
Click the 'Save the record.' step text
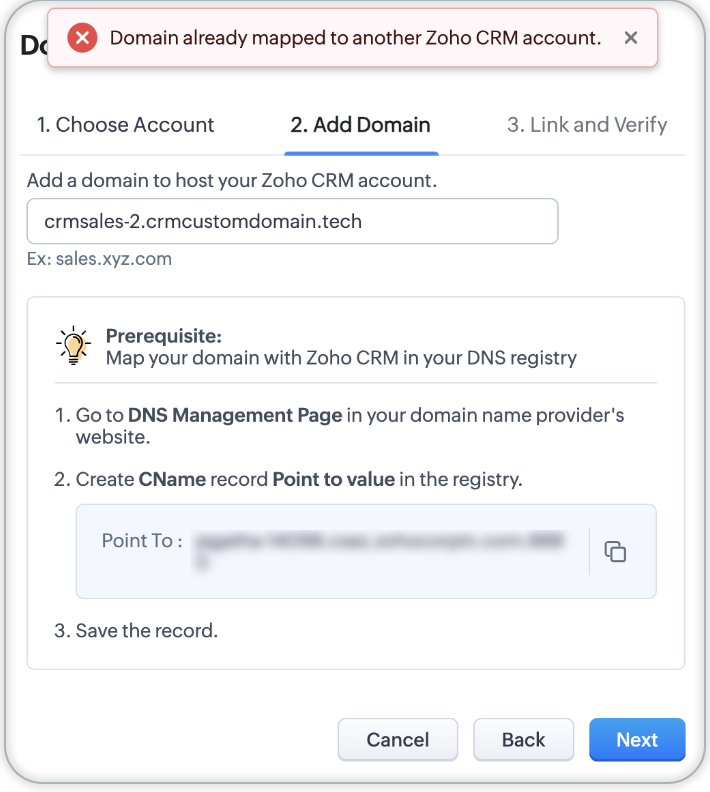[x=147, y=631]
